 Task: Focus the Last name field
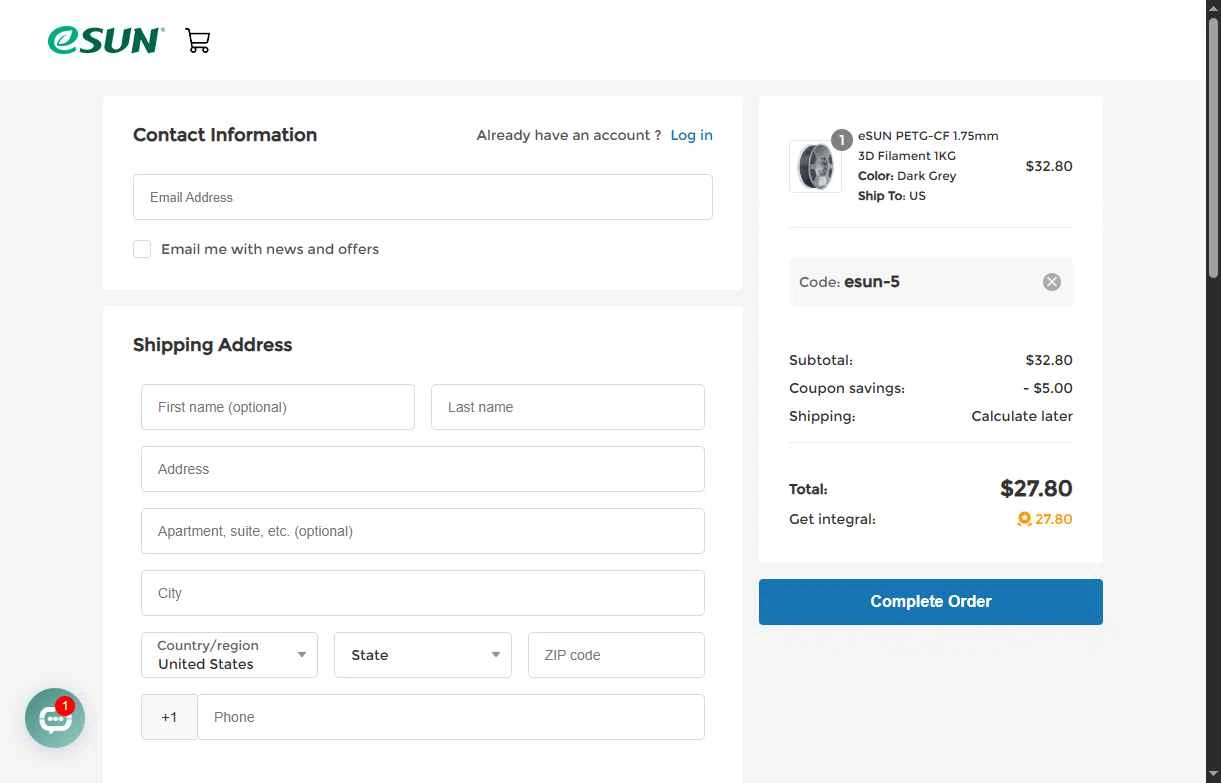(568, 407)
